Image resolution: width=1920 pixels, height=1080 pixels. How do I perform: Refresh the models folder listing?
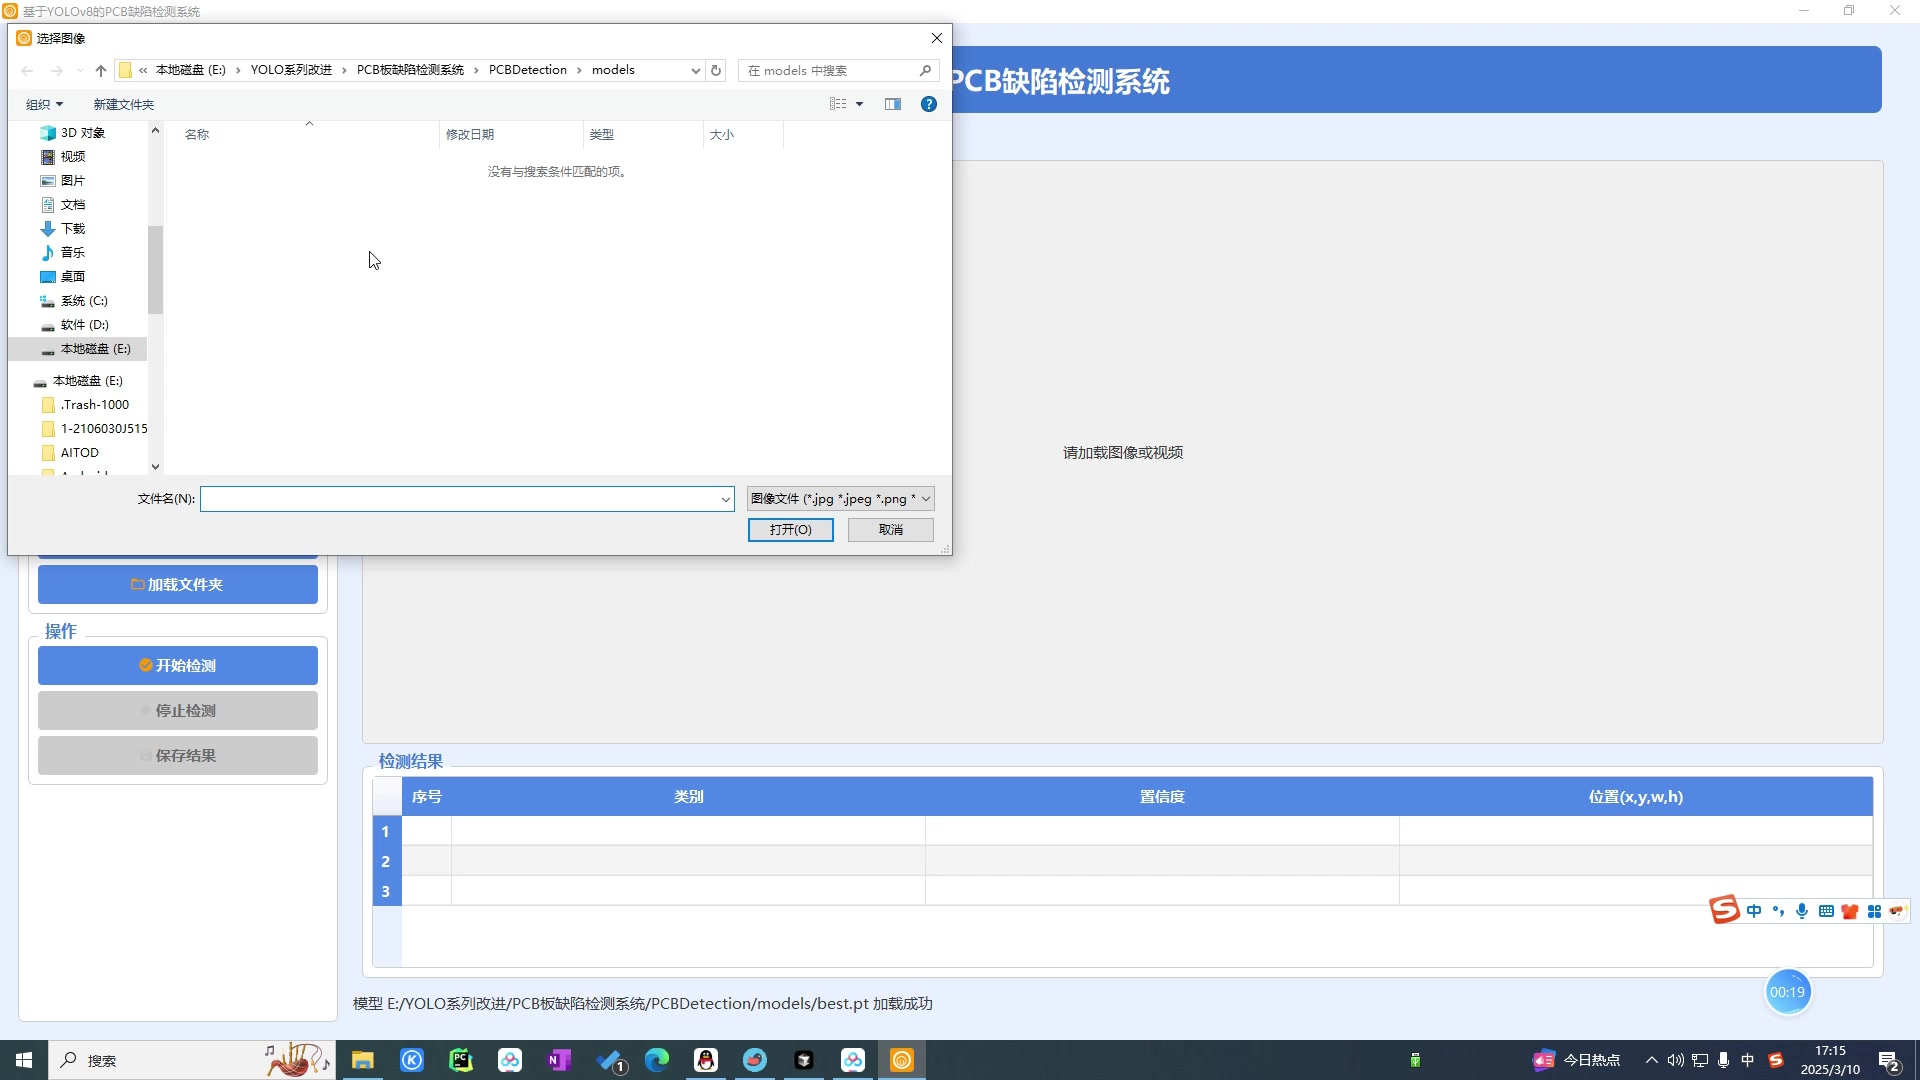[x=716, y=70]
